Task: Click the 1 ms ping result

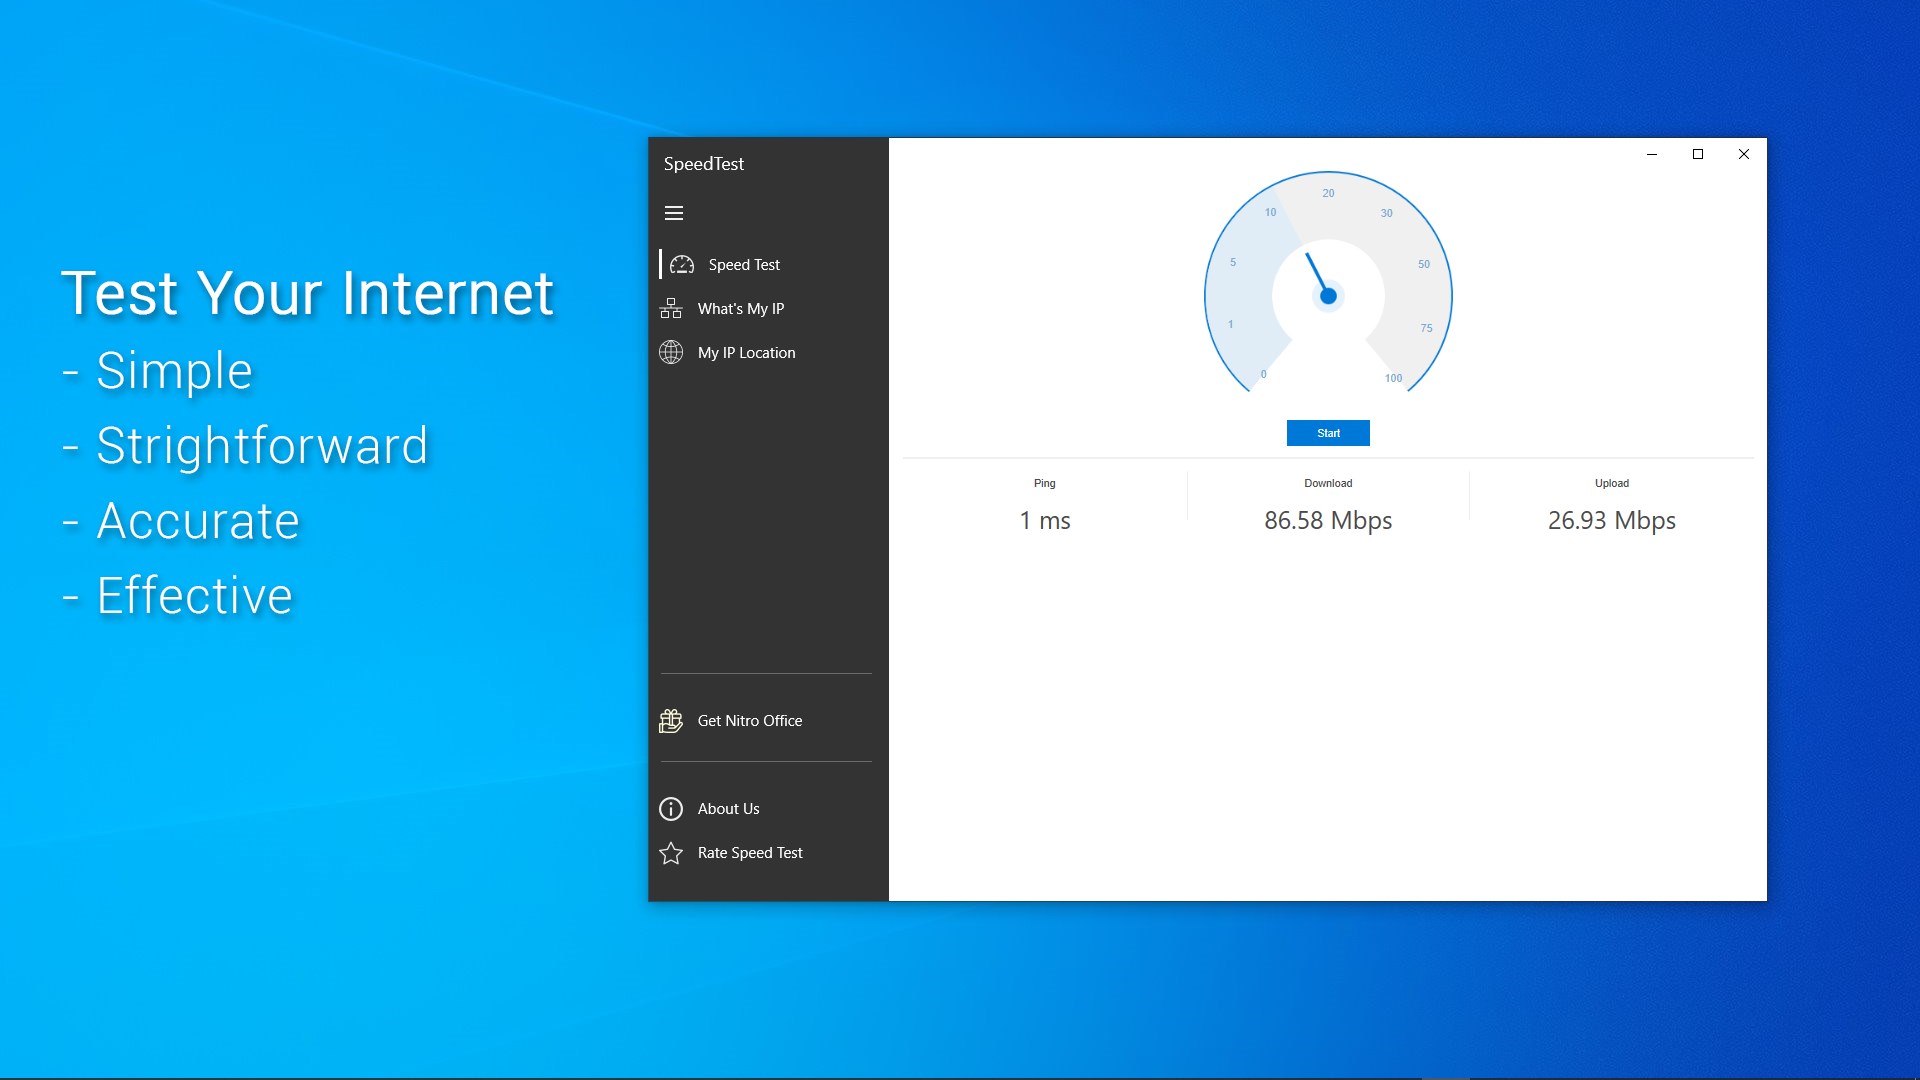Action: tap(1045, 521)
